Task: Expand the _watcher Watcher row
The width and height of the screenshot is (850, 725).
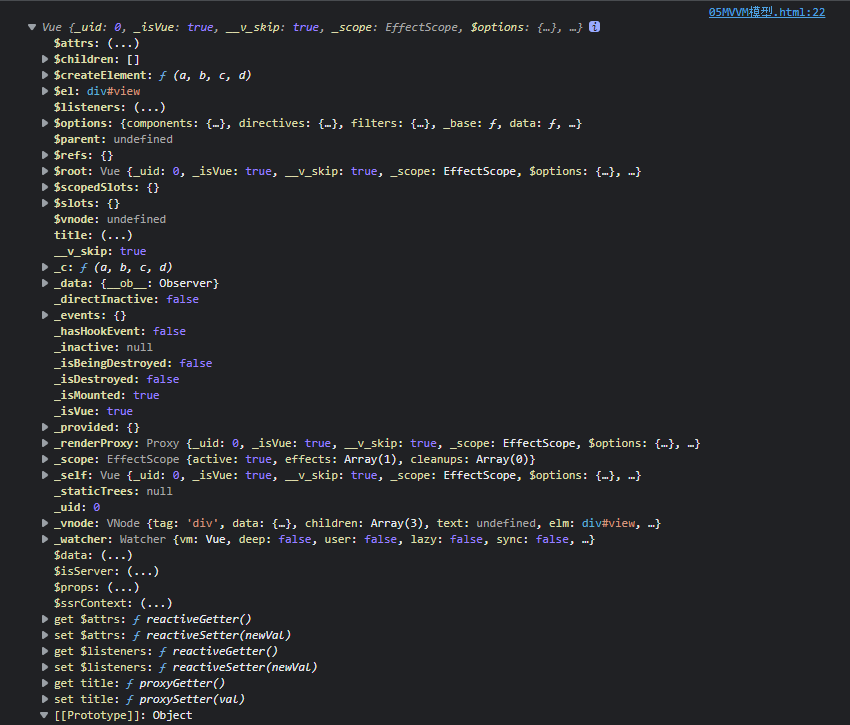Action: coord(45,539)
